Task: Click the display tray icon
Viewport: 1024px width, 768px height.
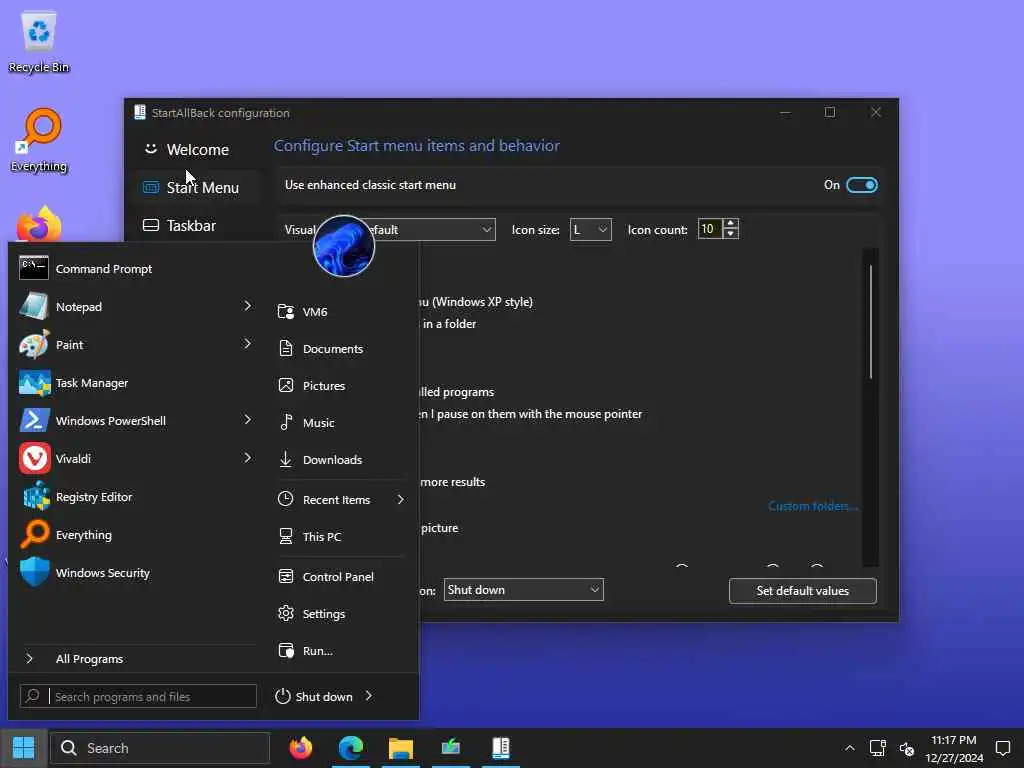Action: 877,748
